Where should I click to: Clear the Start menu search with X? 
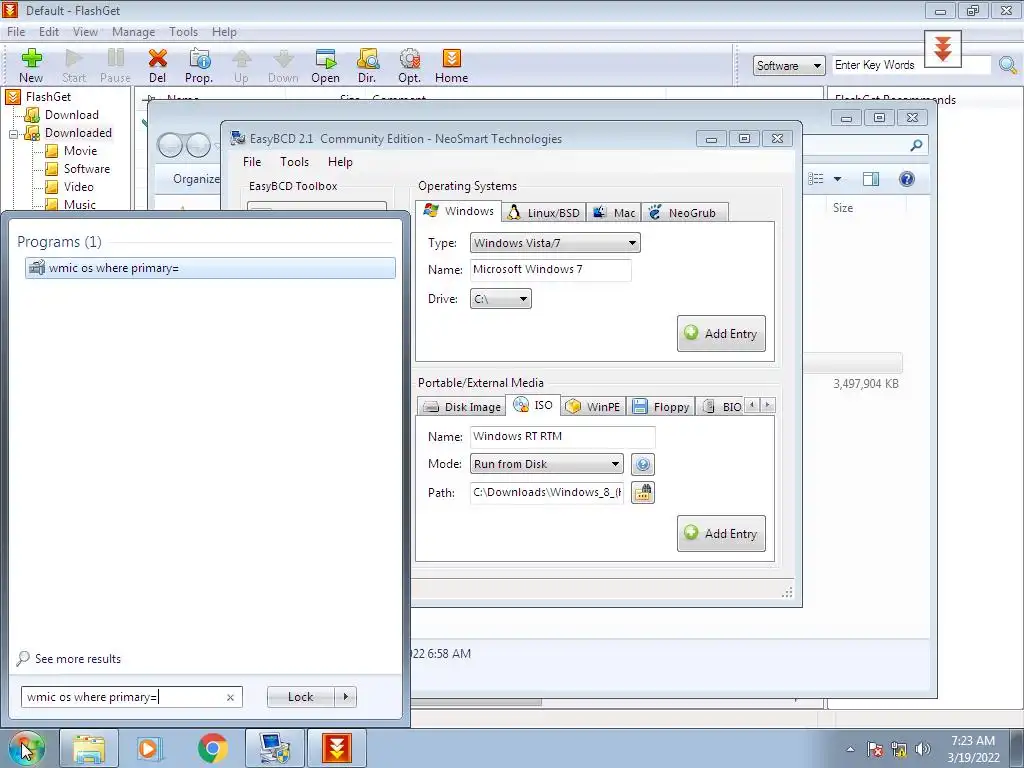pos(230,697)
